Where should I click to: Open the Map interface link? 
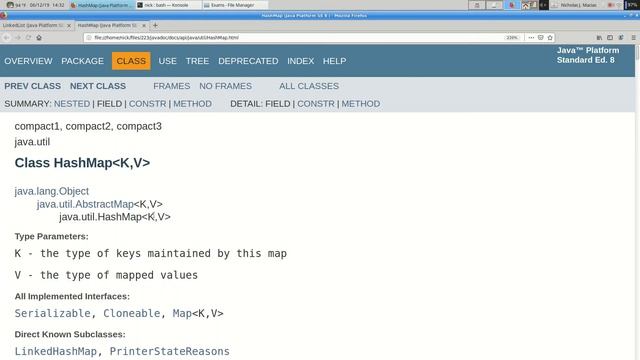click(x=182, y=313)
